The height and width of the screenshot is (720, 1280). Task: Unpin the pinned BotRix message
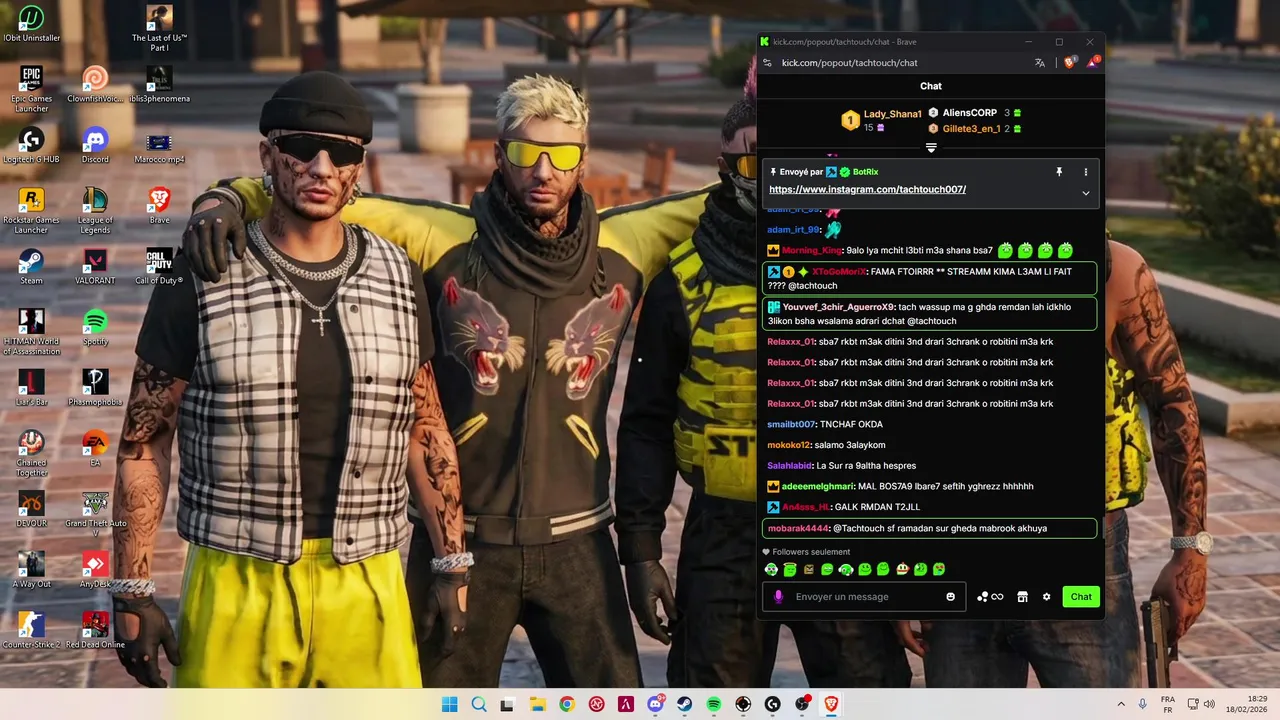pos(1059,172)
